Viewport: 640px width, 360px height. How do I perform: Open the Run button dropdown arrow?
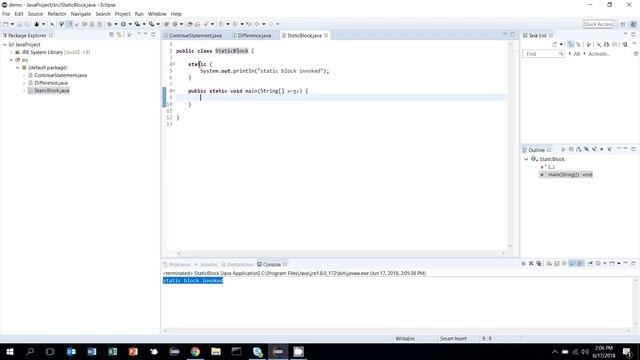[130, 24]
